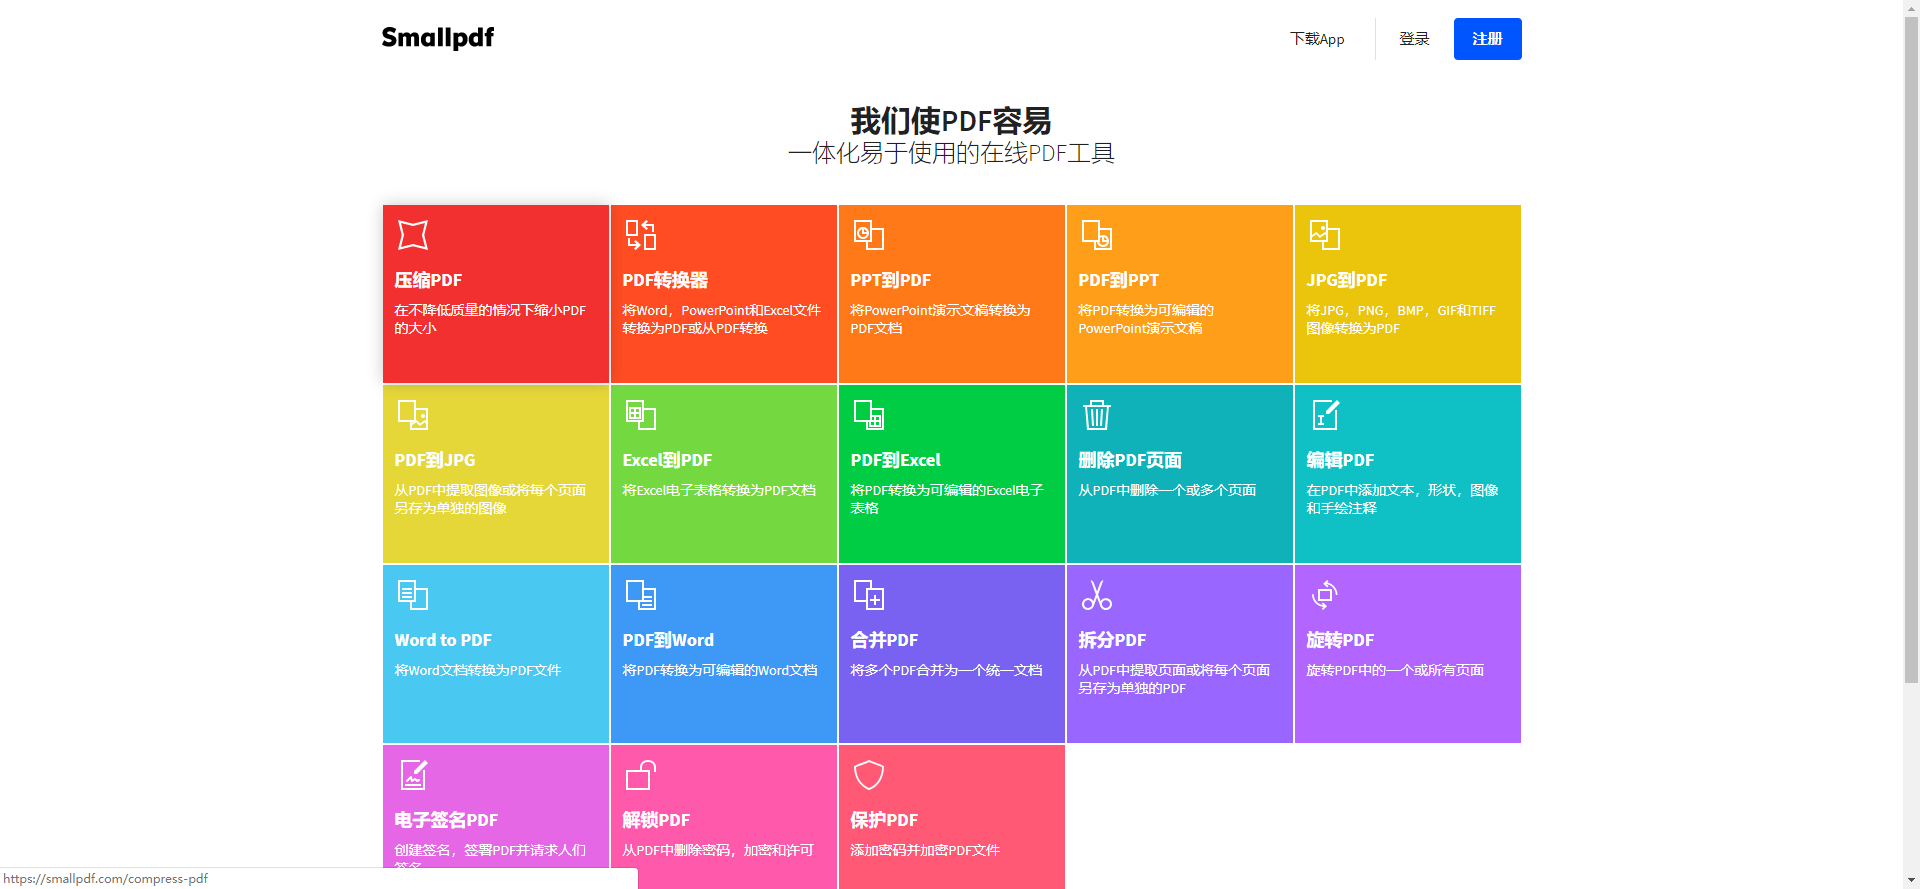Select the PDF到Excel tool title
Image resolution: width=1920 pixels, height=889 pixels.
(x=895, y=460)
